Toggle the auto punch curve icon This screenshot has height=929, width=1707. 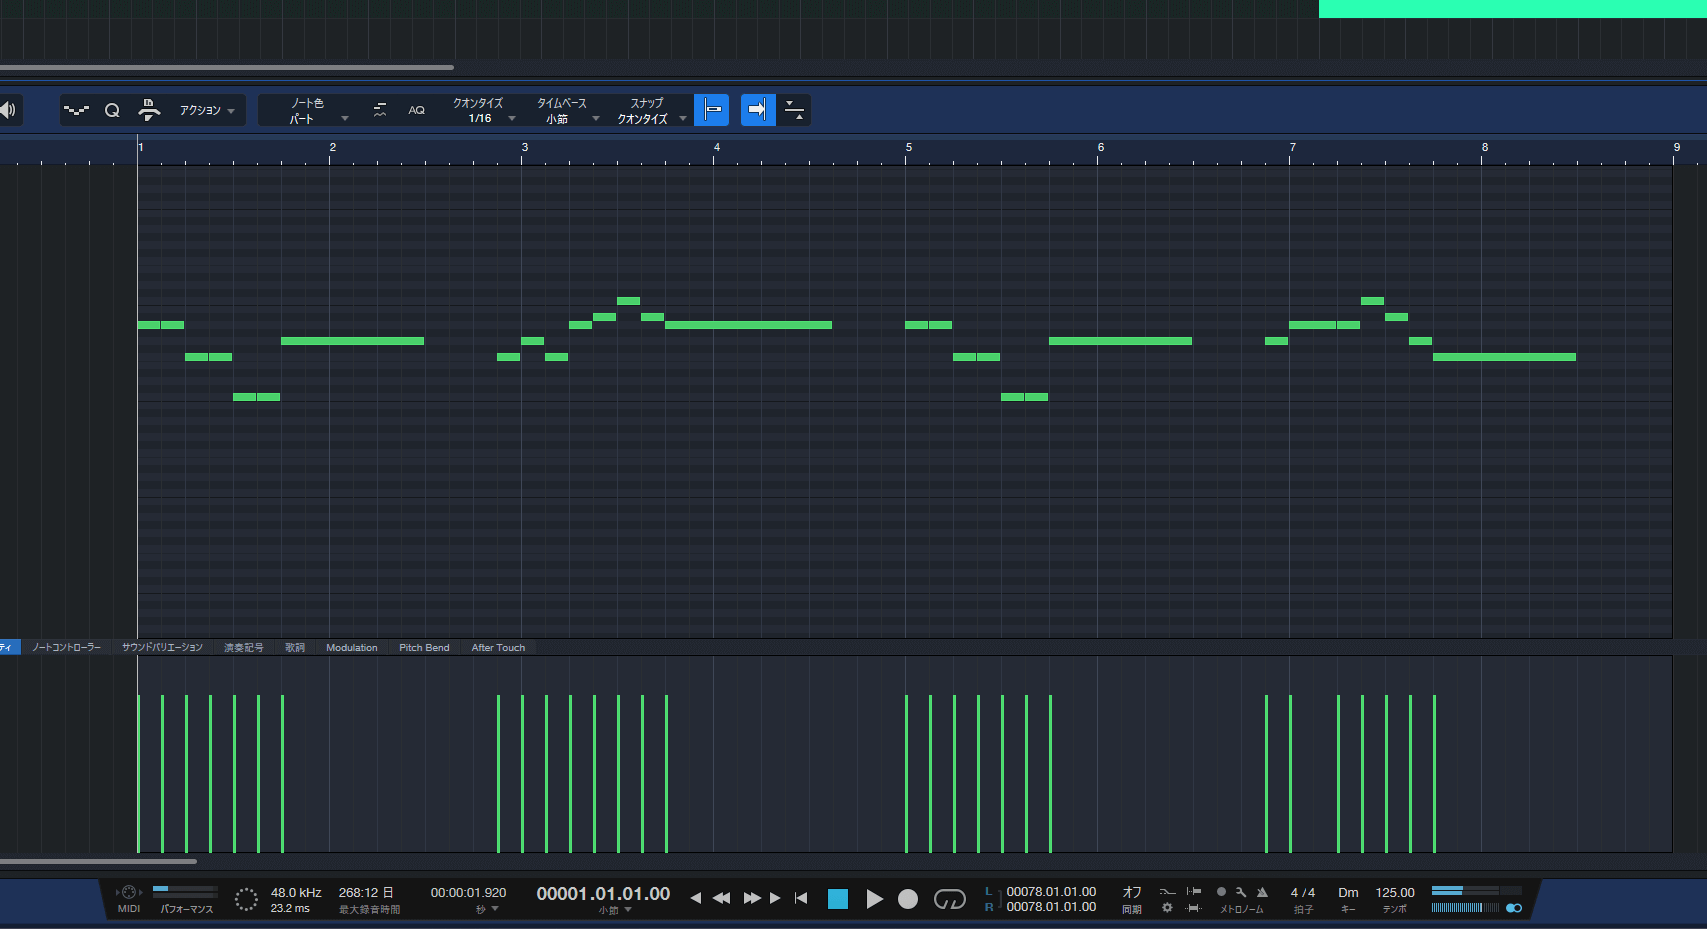click(1167, 891)
